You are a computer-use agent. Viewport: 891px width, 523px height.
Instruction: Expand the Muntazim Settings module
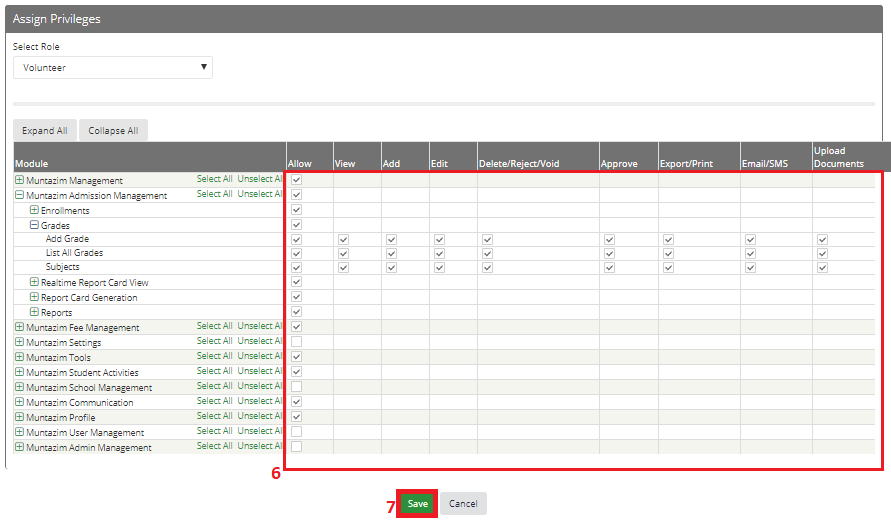pos(19,342)
